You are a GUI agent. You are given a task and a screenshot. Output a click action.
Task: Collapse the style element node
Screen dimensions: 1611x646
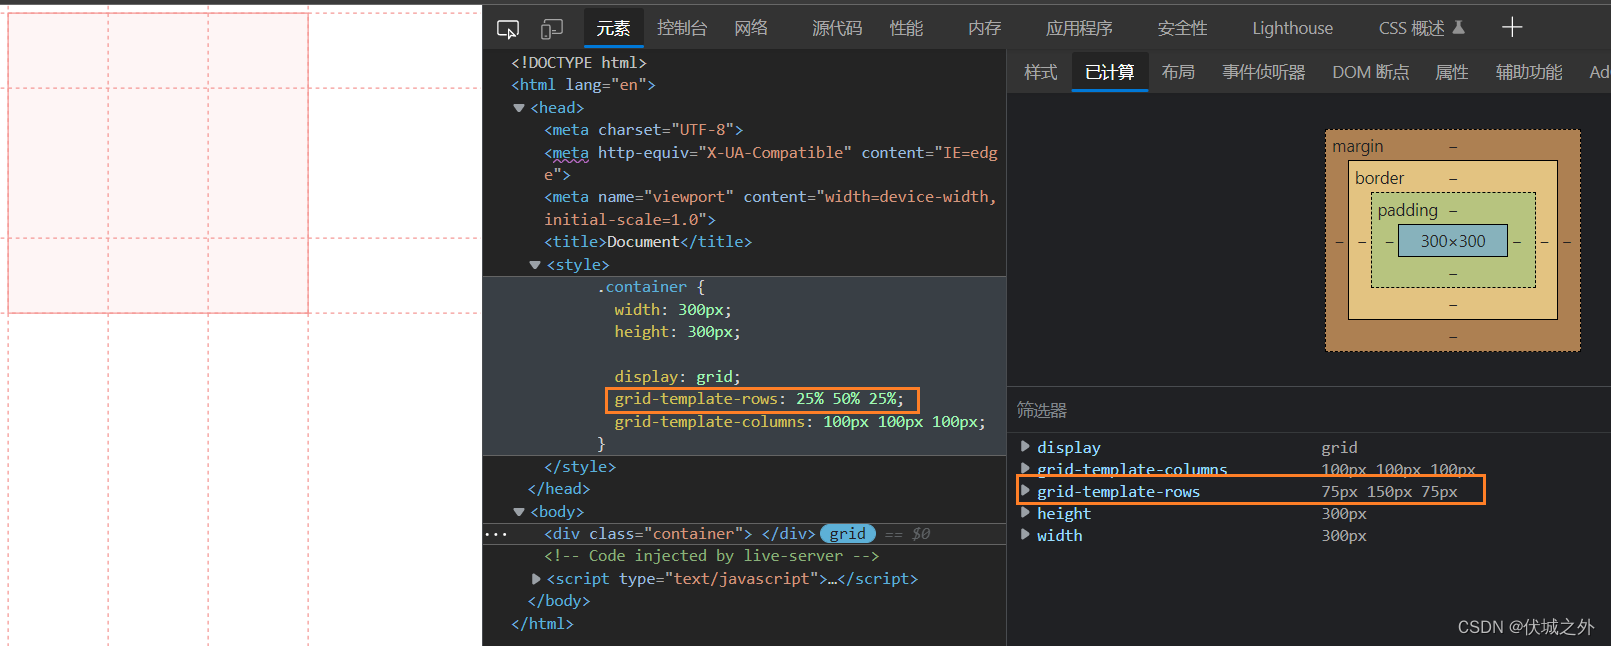[x=535, y=265]
